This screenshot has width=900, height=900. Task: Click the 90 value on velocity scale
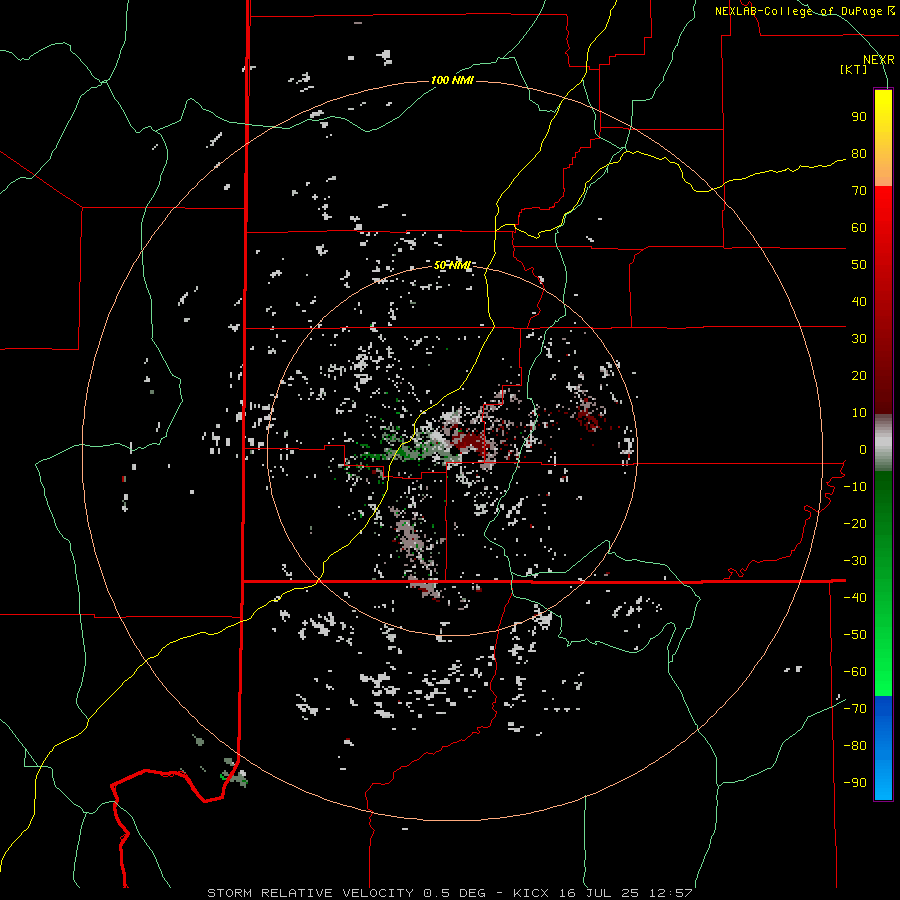(859, 117)
